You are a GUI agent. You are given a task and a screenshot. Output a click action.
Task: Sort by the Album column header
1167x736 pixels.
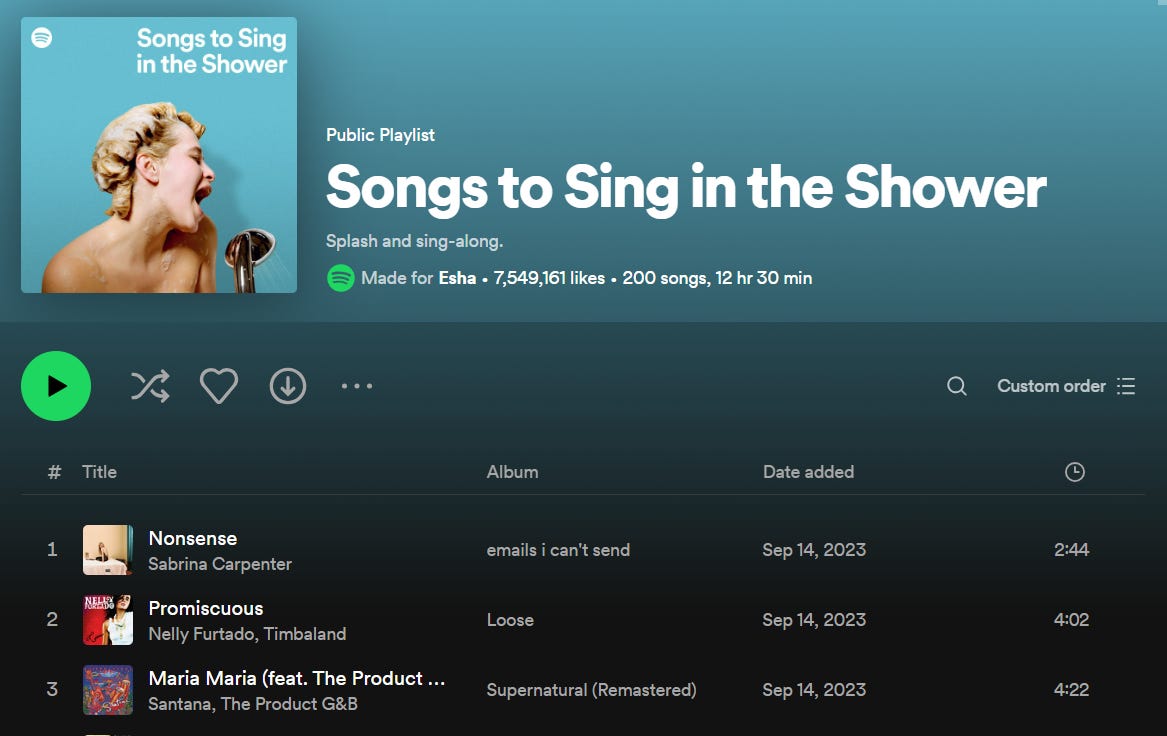point(512,471)
